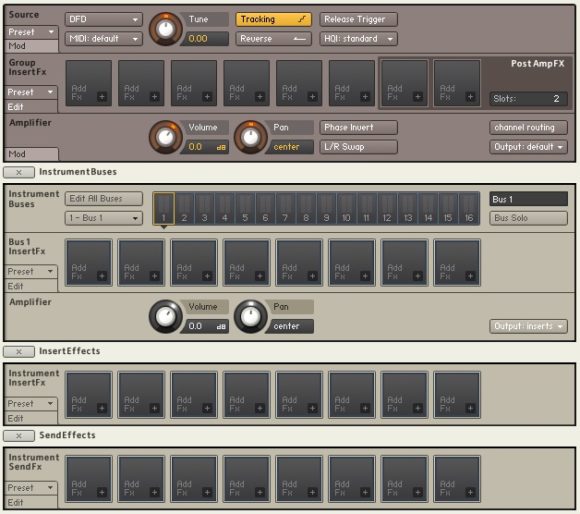Image resolution: width=580 pixels, height=514 pixels.
Task: Close the SendEffects section
Action: [x=19, y=436]
